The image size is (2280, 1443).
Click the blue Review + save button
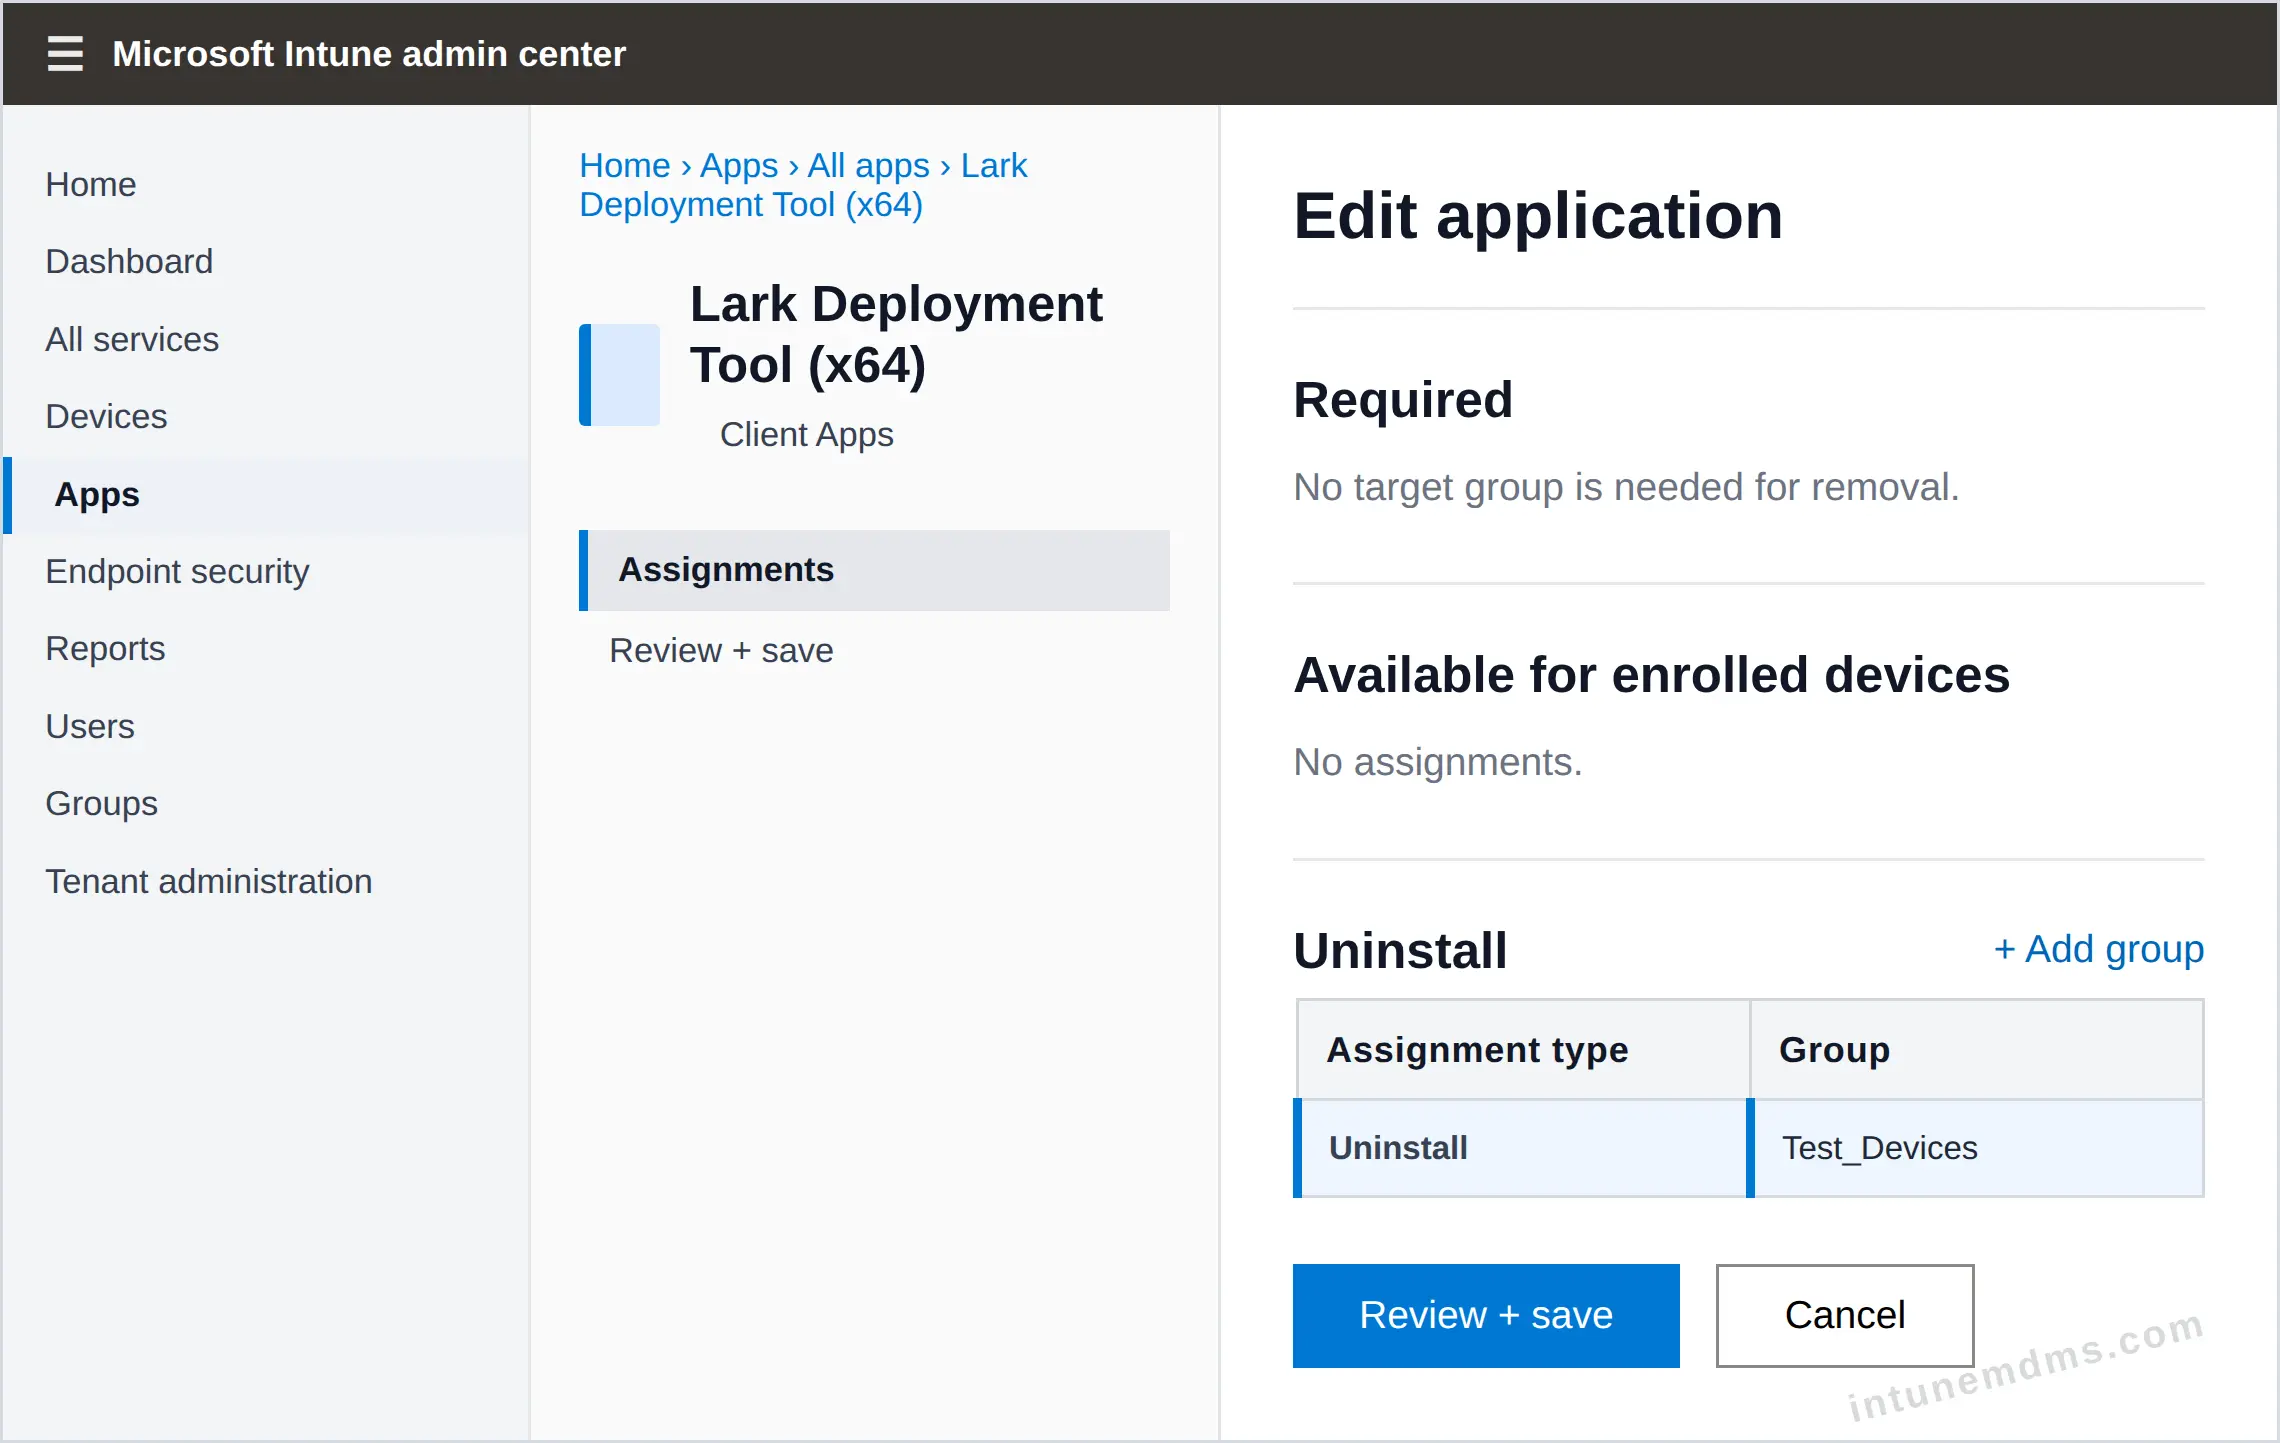click(1486, 1315)
